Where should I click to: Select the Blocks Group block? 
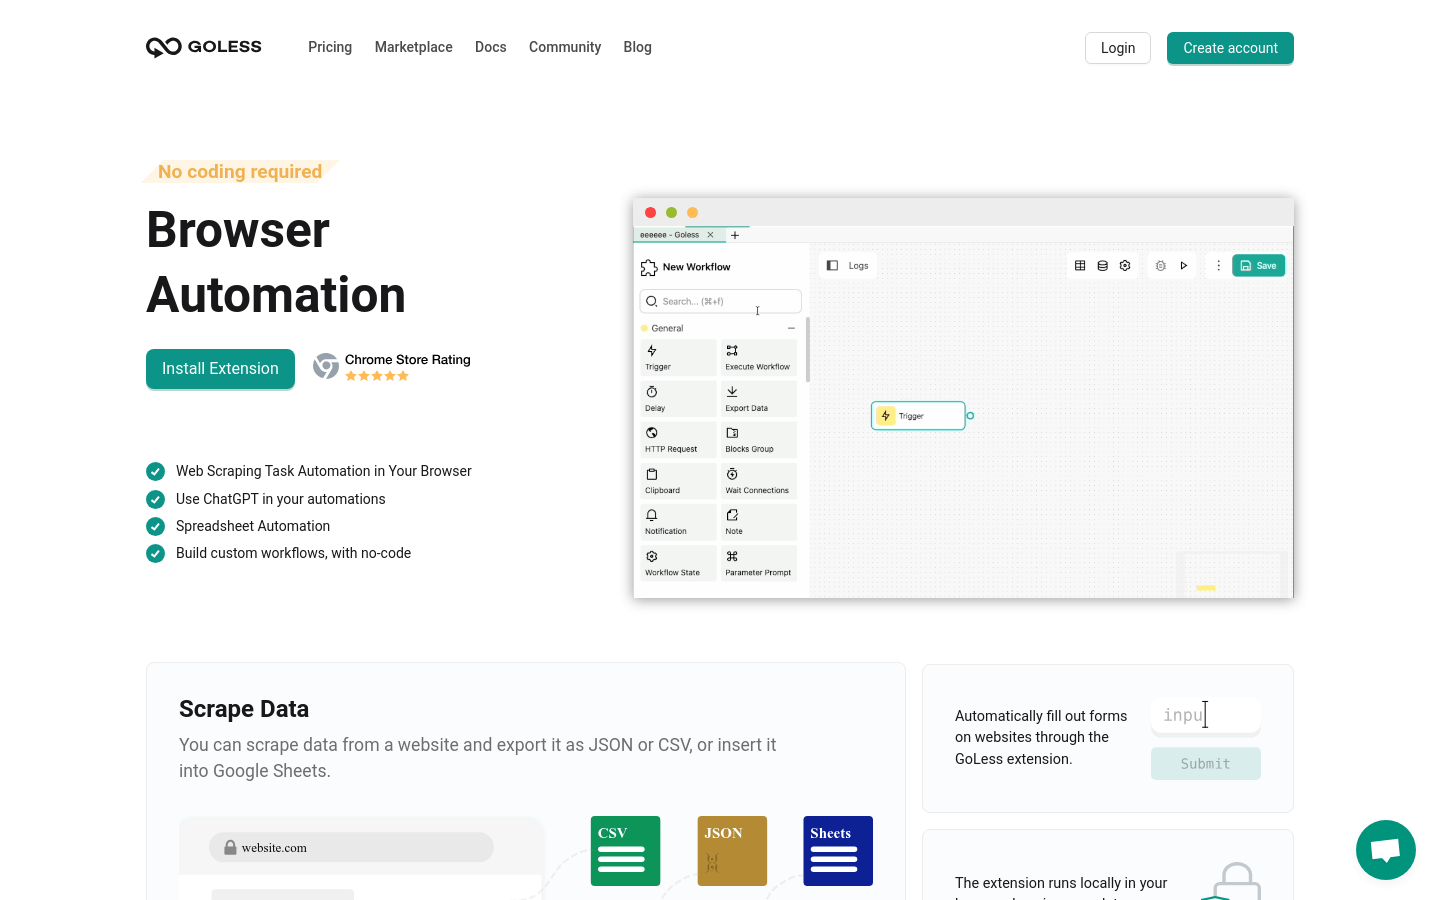tap(758, 440)
